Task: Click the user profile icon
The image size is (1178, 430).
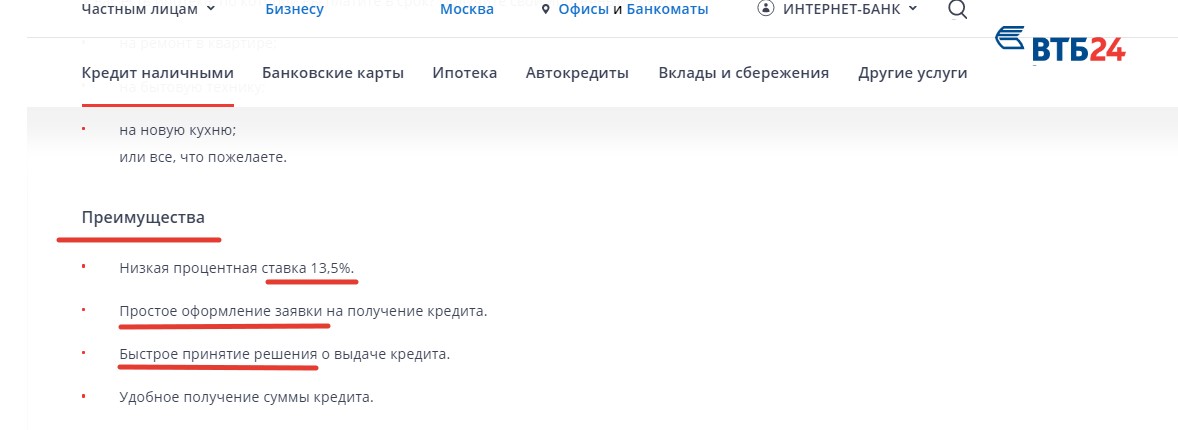Action: point(766,9)
